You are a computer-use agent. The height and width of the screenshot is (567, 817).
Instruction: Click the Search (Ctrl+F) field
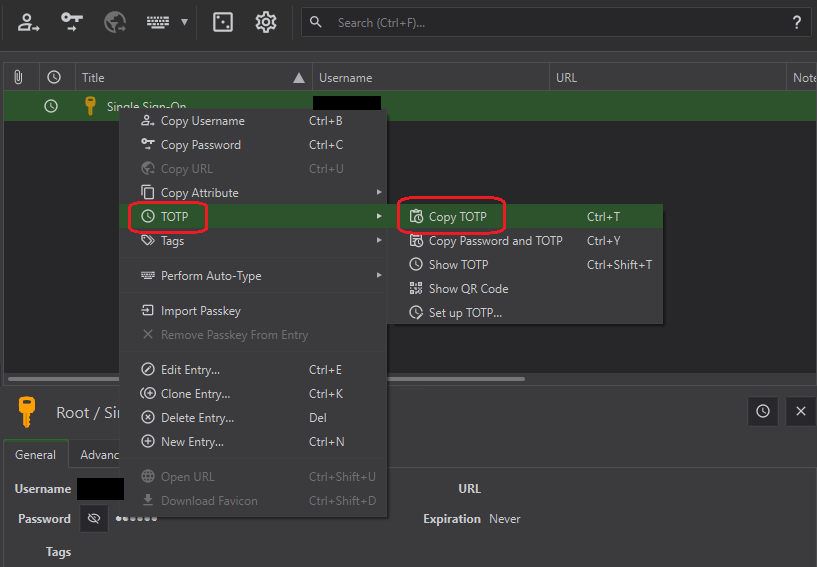point(556,22)
